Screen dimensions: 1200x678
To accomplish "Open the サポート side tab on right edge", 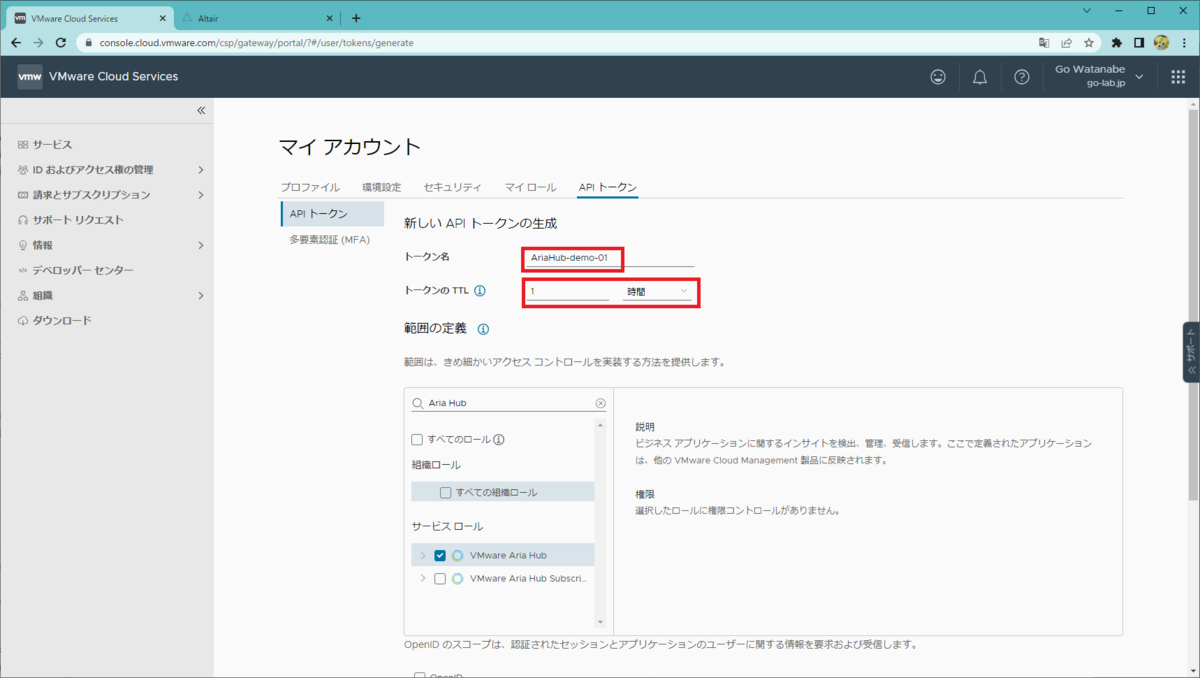I will point(1191,352).
